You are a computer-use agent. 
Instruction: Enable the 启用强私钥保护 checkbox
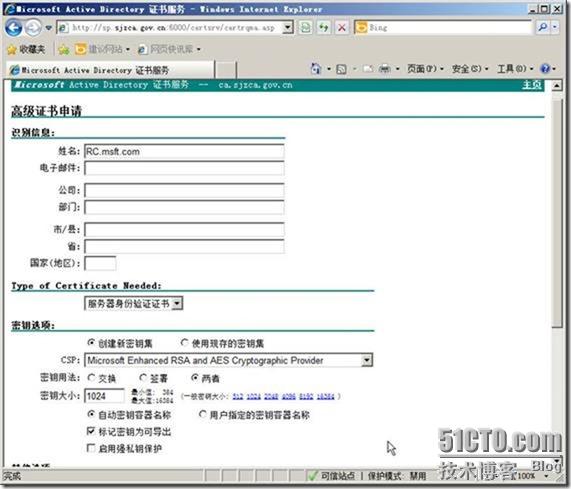tap(91, 448)
